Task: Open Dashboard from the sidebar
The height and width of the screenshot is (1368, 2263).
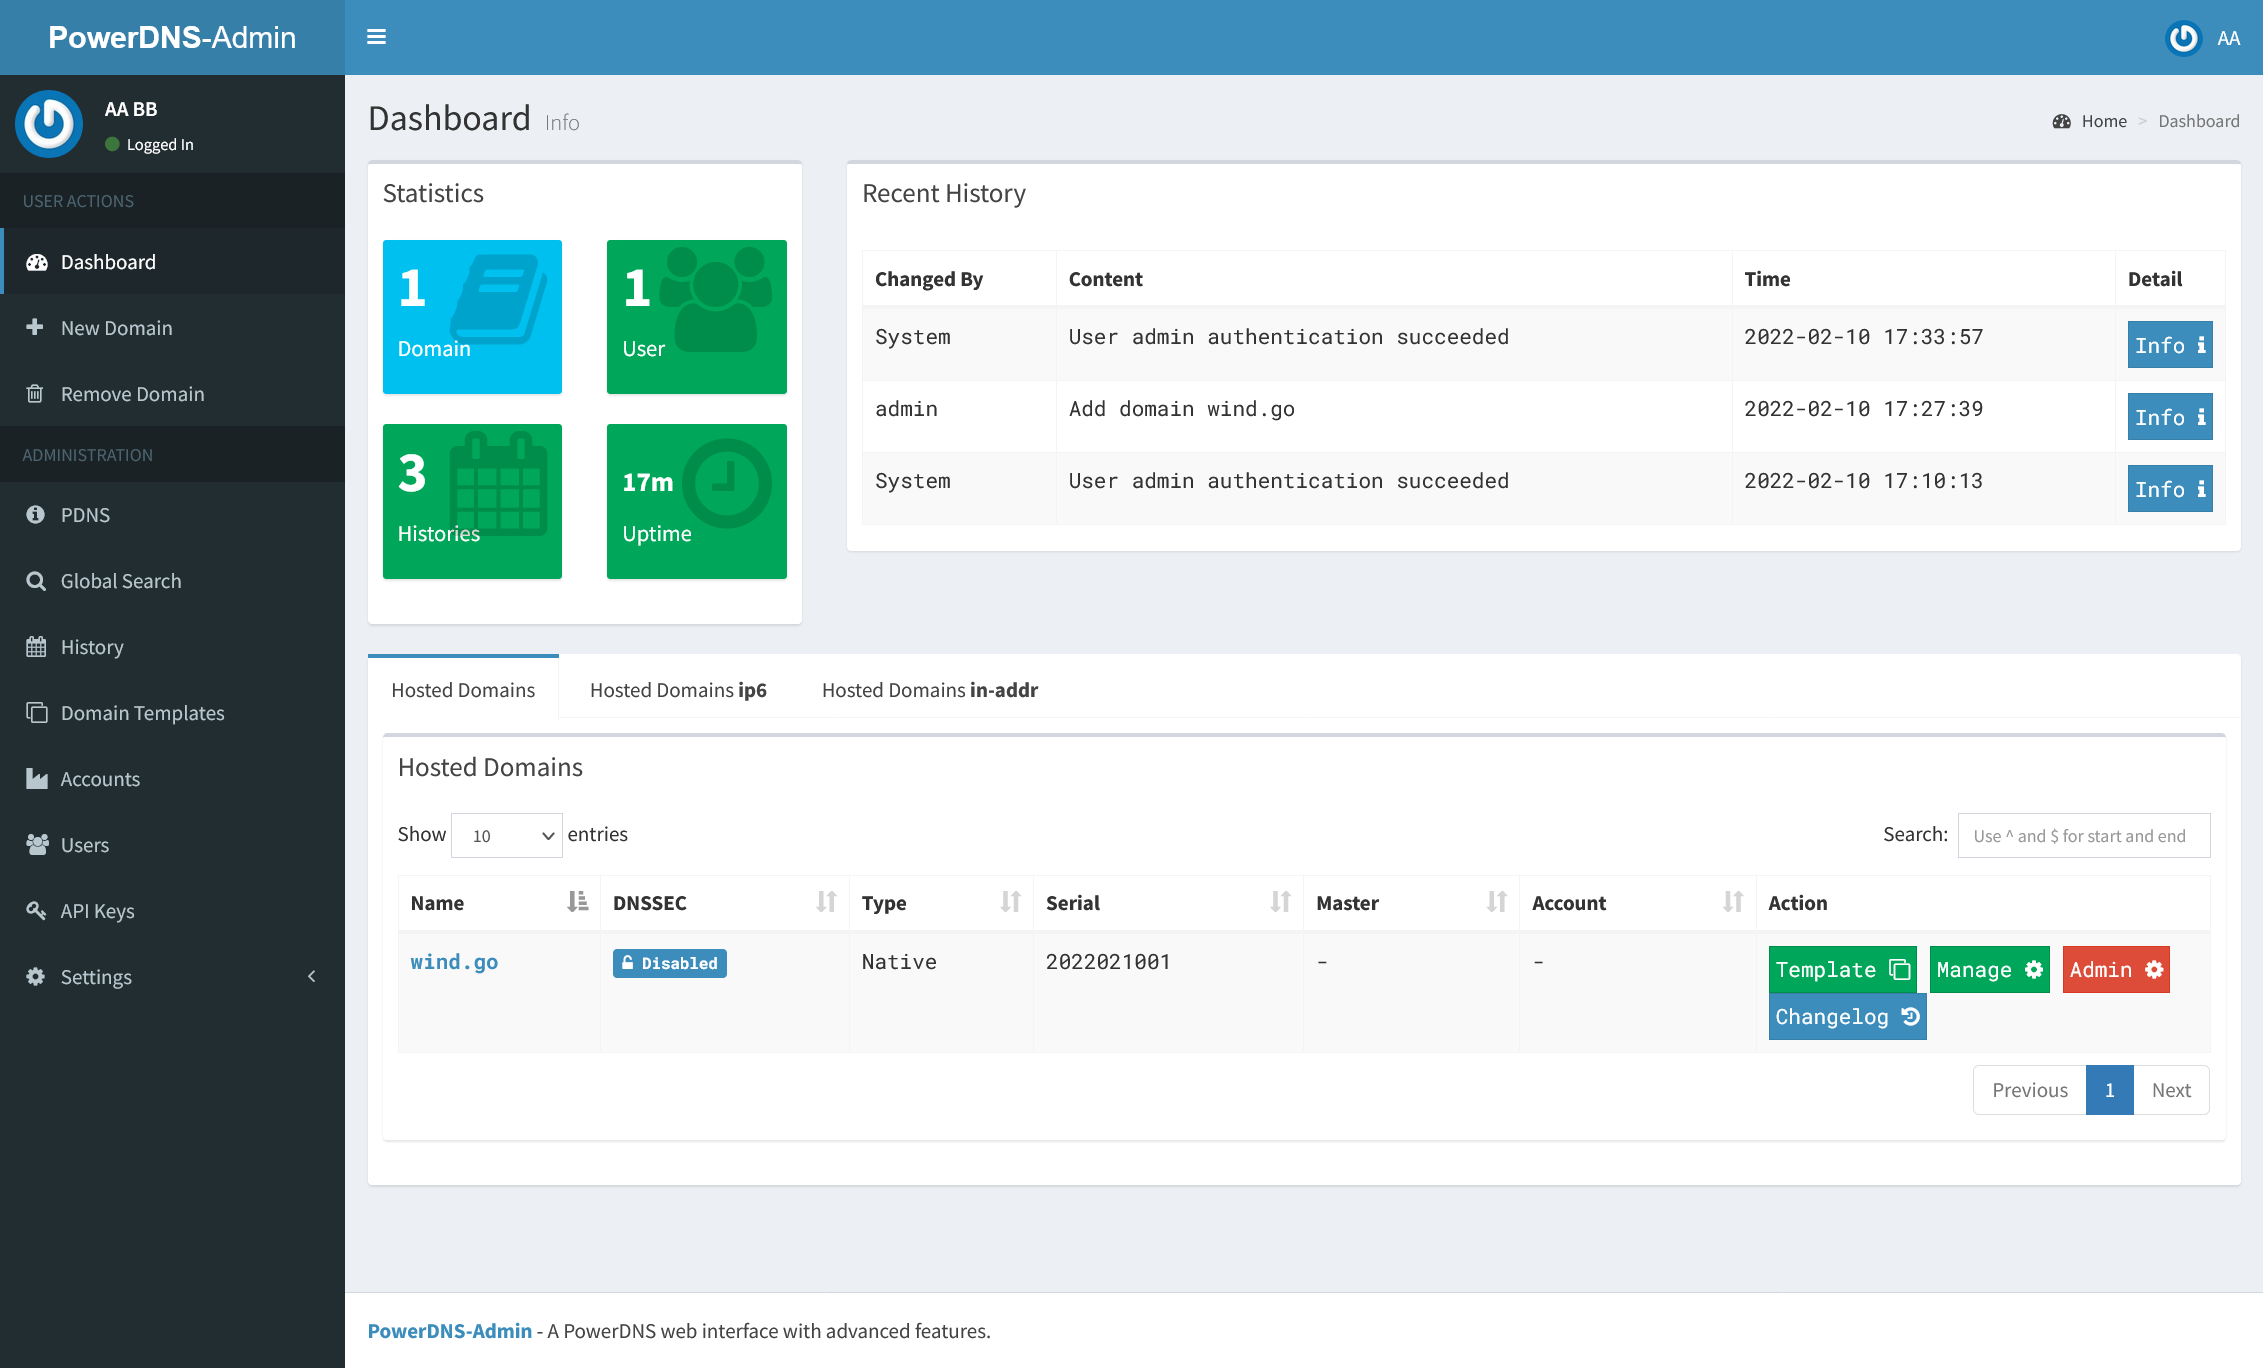Action: tap(172, 262)
